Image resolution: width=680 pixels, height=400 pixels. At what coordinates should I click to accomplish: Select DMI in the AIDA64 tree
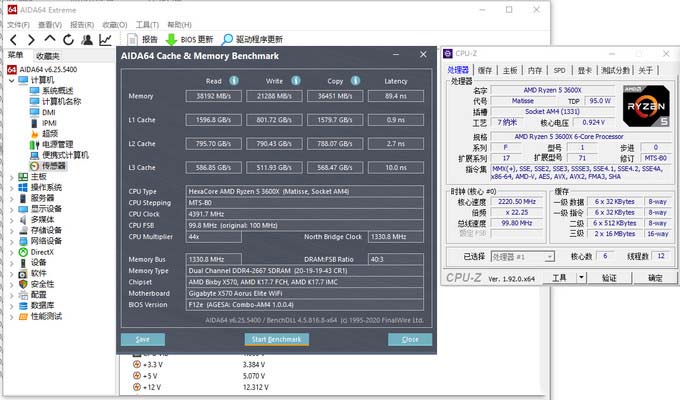coord(42,112)
